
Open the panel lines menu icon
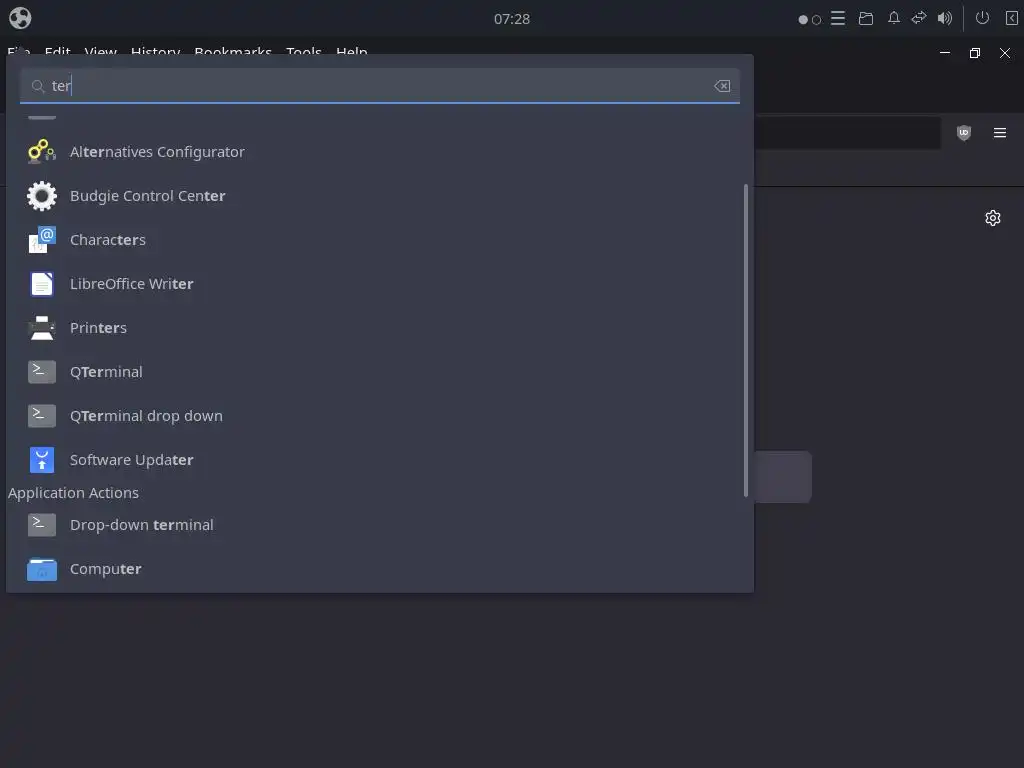click(838, 18)
